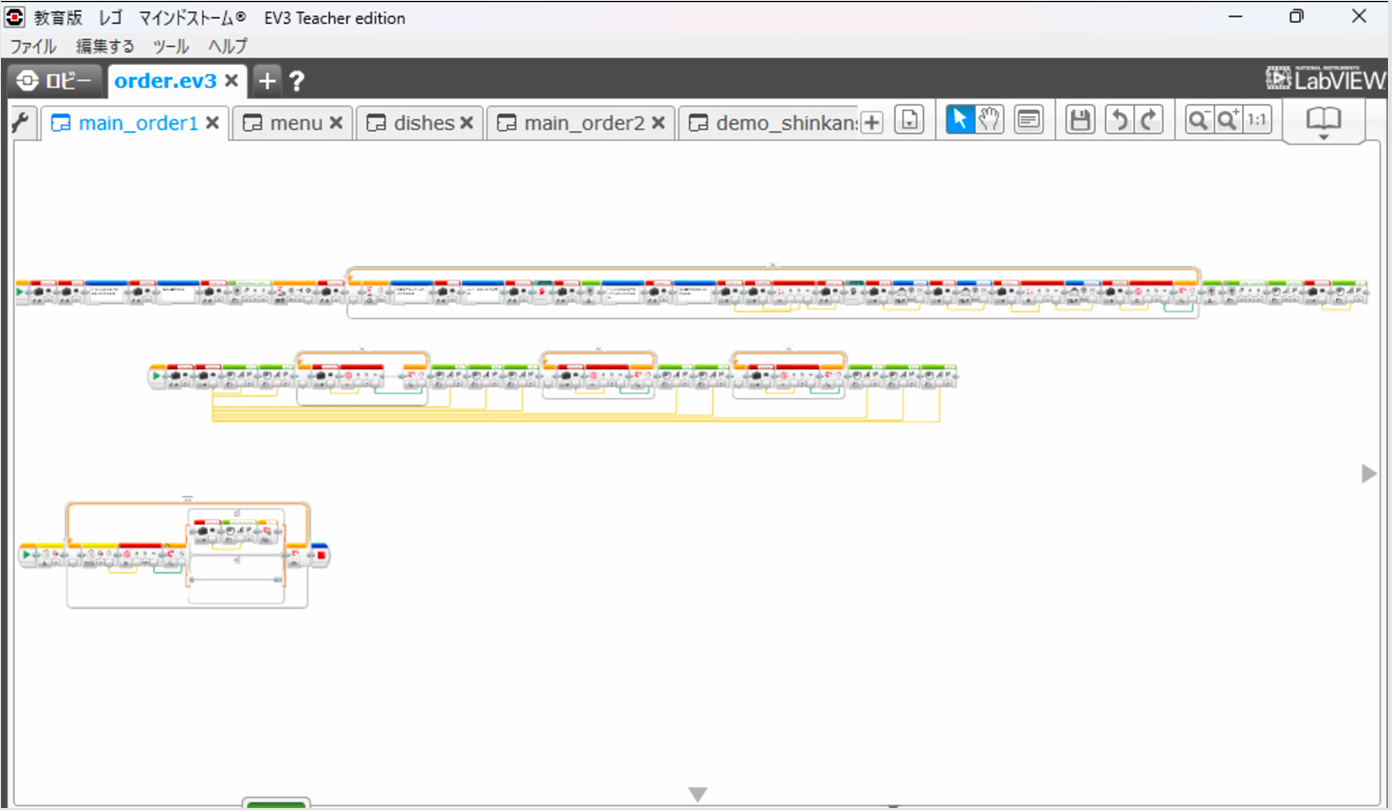Open the ファイル menu

[33, 46]
